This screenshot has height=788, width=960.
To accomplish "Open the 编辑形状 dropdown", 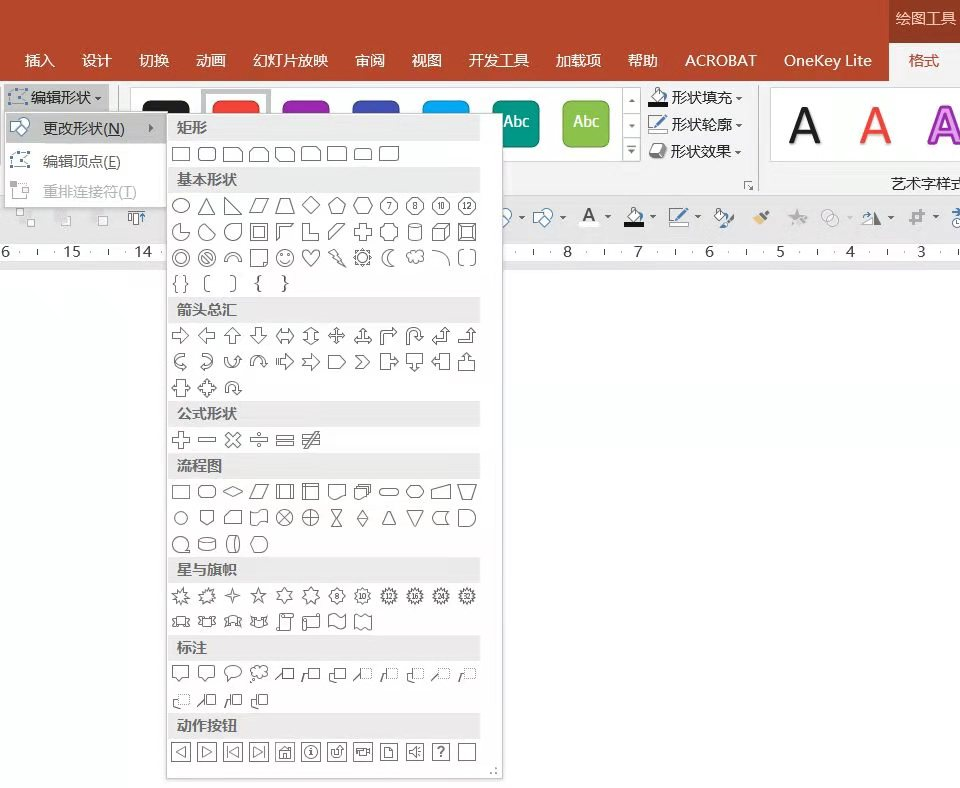I will [x=56, y=97].
